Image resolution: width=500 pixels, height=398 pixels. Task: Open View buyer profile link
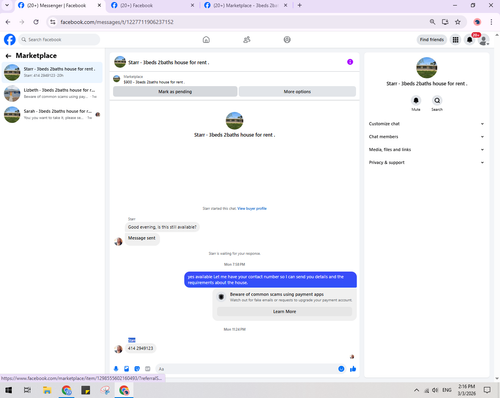(252, 209)
